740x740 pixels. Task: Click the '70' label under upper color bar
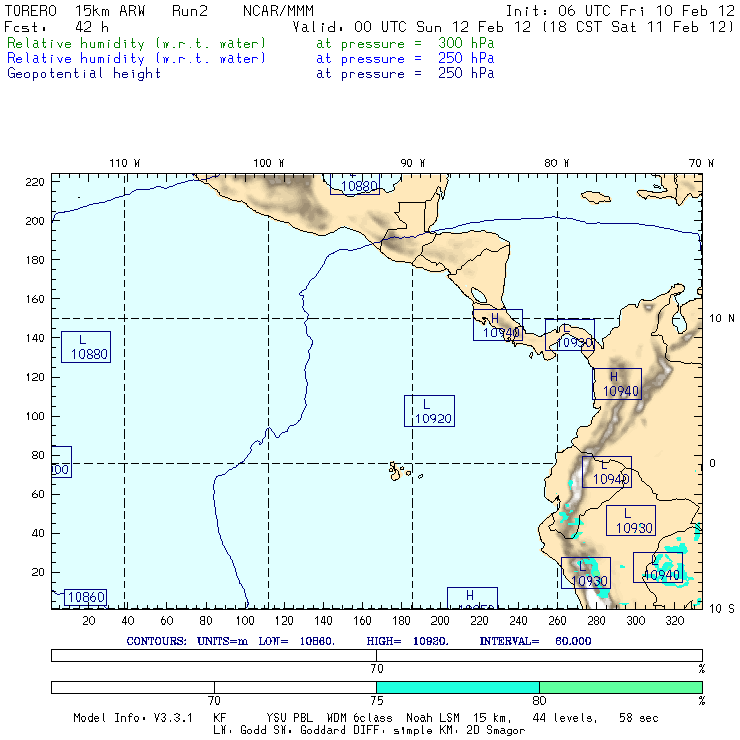(377, 669)
